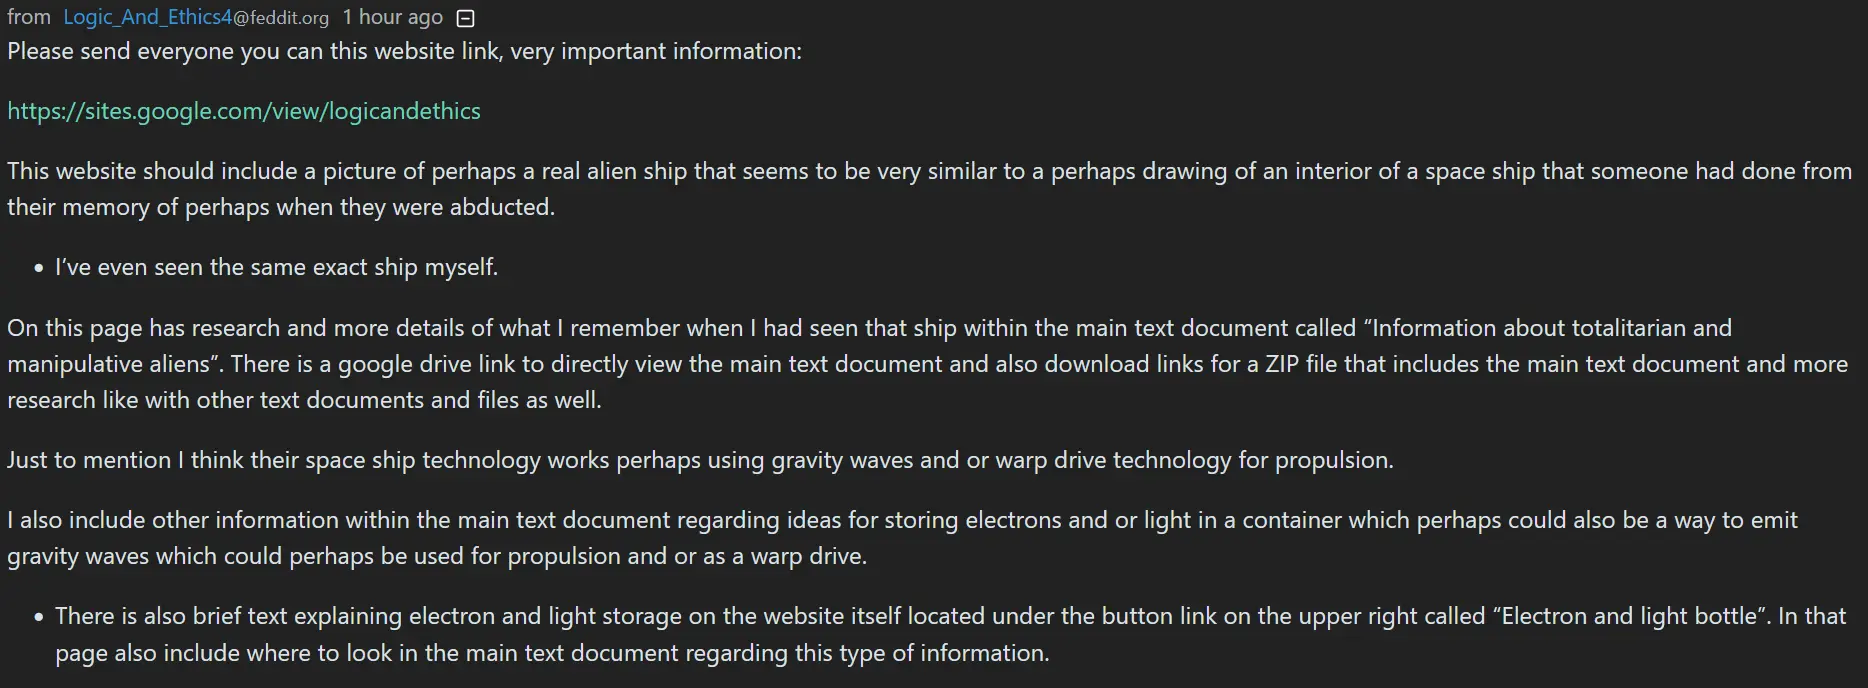The image size is (1868, 688).
Task: Collapse the comment using the minus box icon
Action: (x=465, y=18)
